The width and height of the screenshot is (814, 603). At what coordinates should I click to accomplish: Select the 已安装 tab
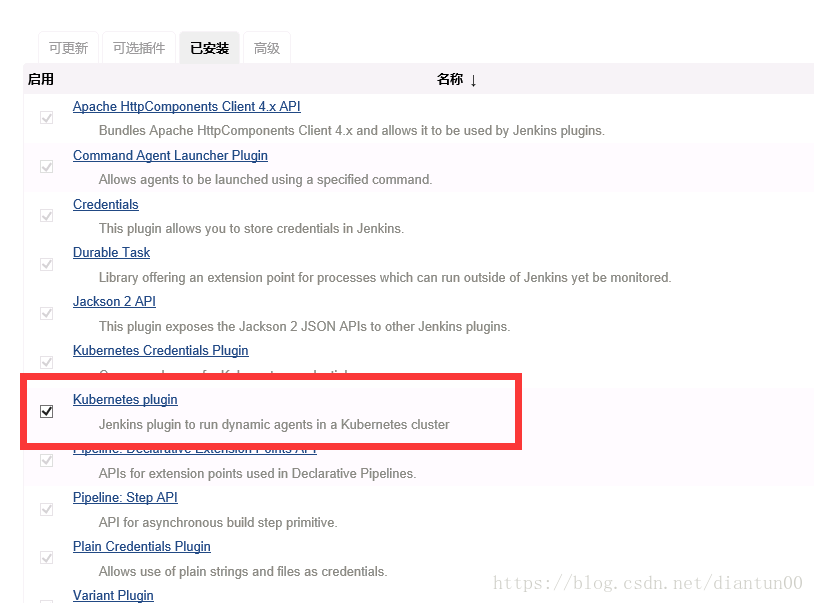tap(209, 48)
